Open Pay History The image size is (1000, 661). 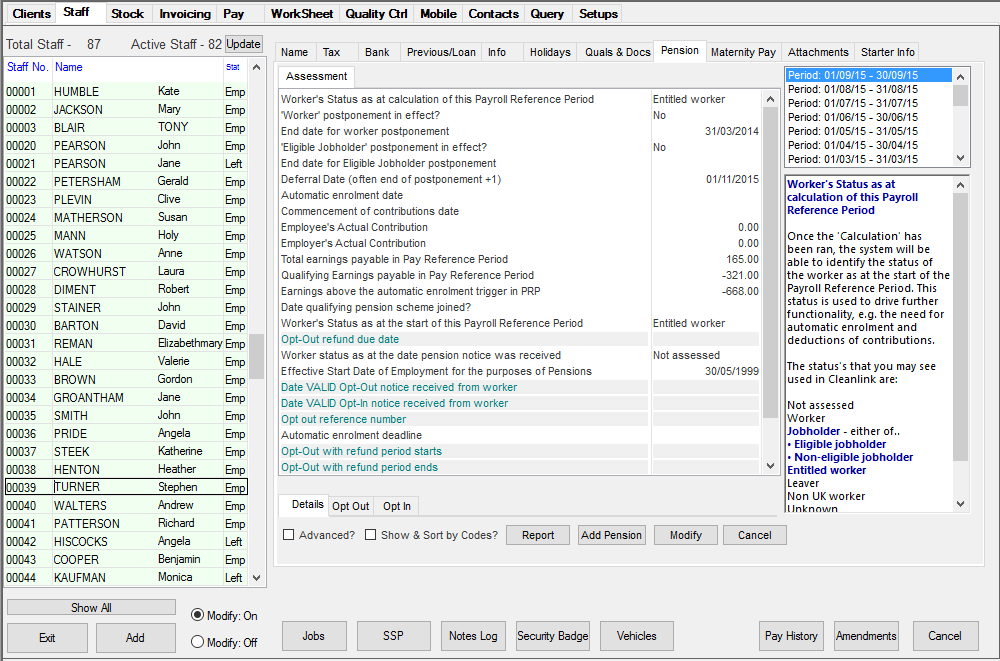click(x=791, y=636)
